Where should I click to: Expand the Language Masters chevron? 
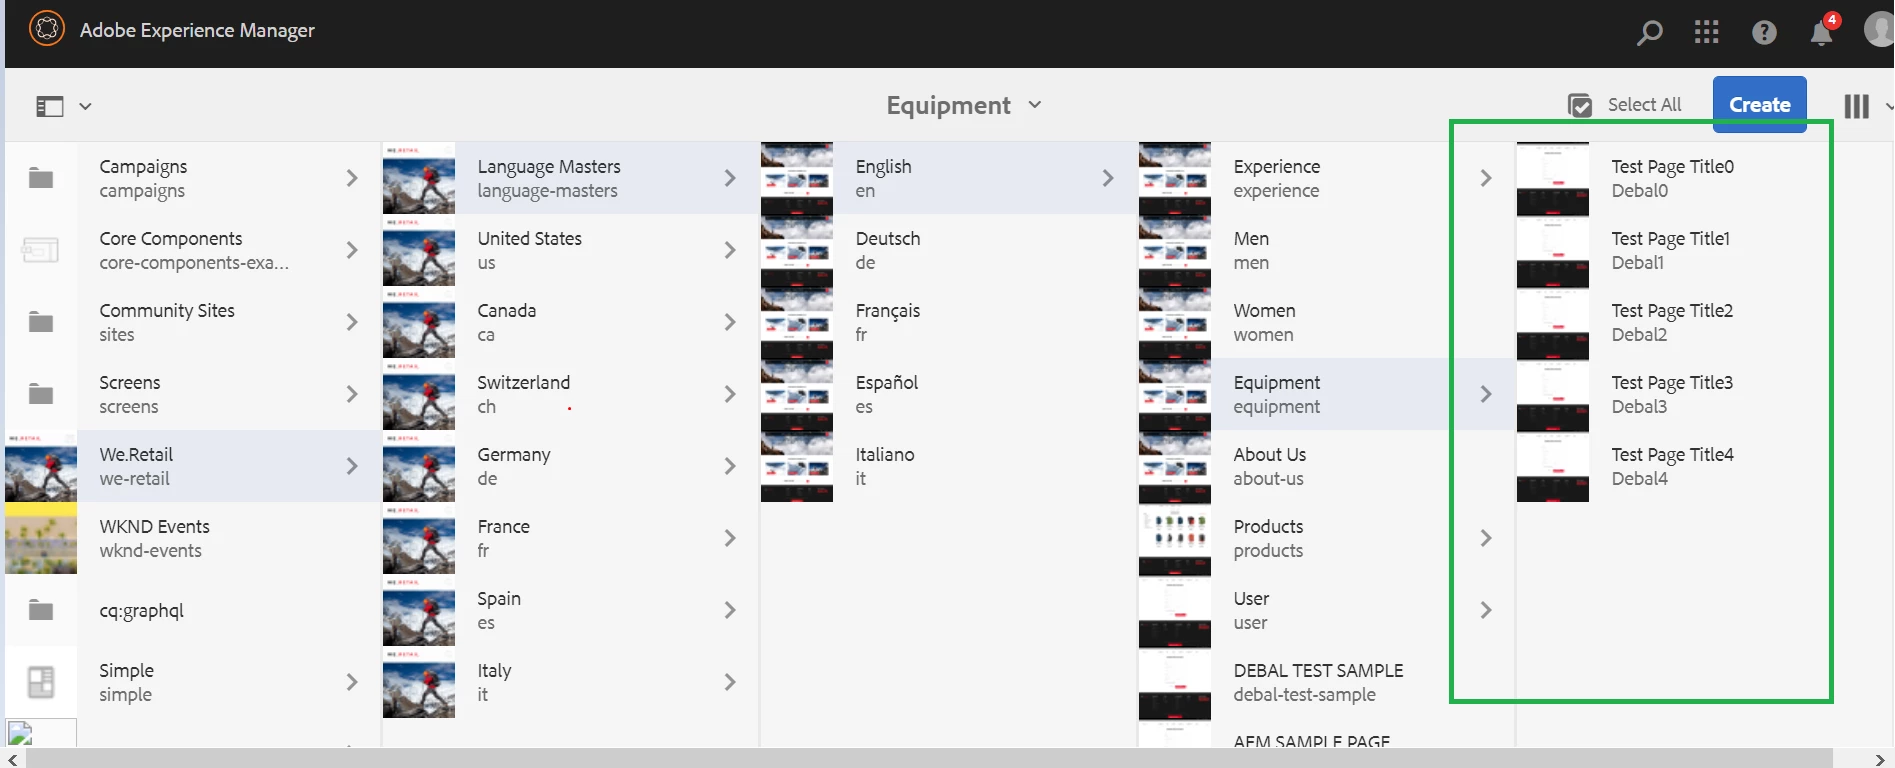click(x=730, y=178)
